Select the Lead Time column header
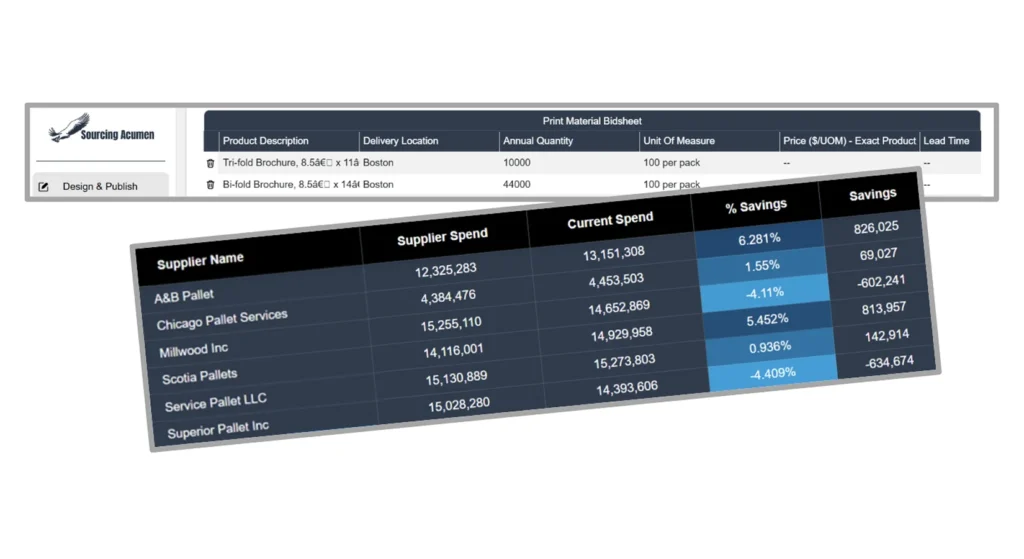This screenshot has height=559, width=1024. 950,141
